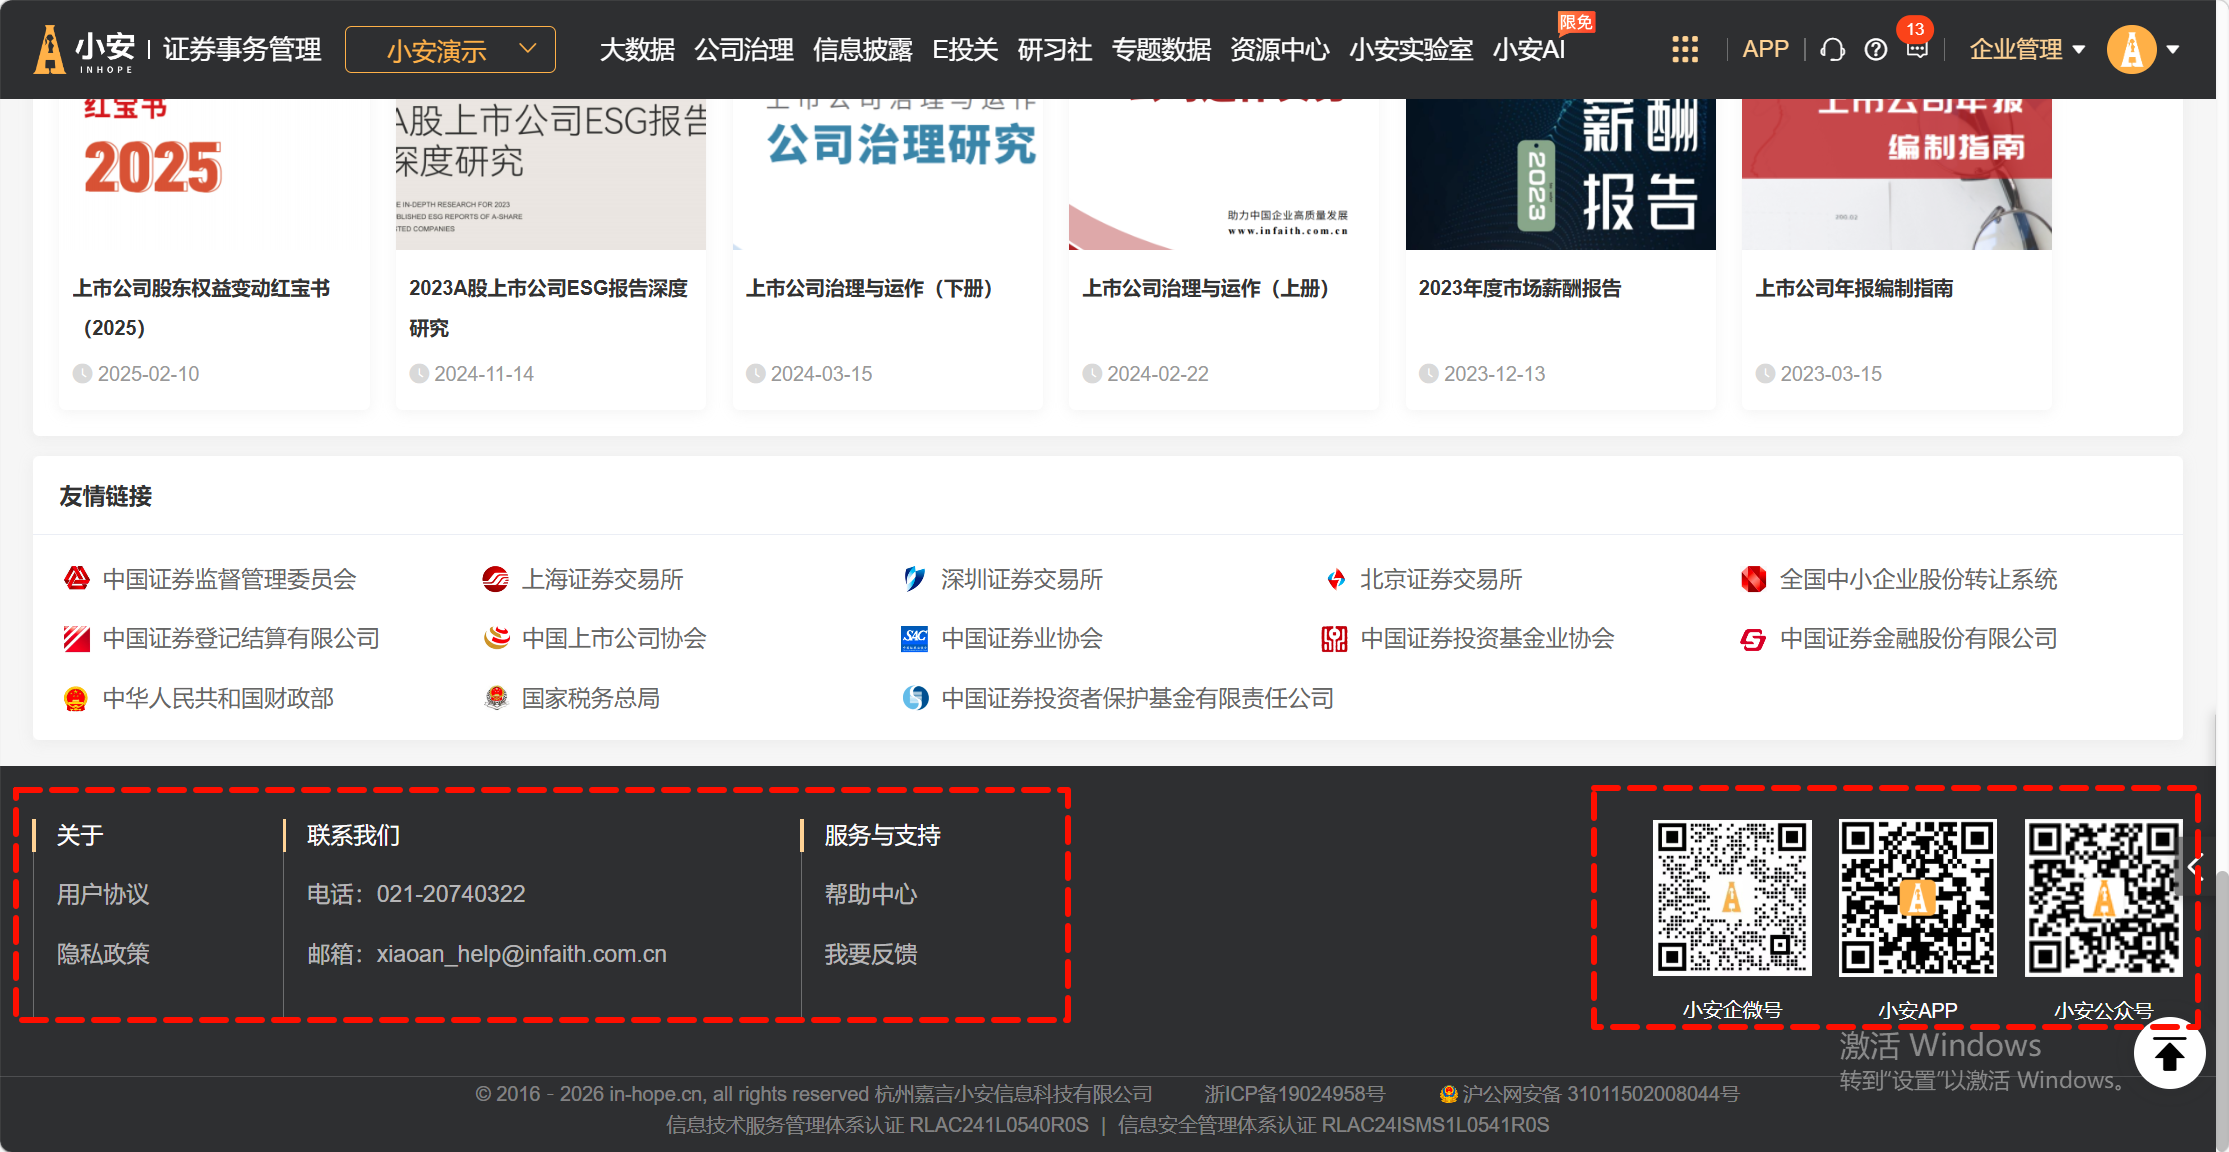Click the orange user avatar icon
Screen dimensions: 2229x1152
tap(2131, 49)
